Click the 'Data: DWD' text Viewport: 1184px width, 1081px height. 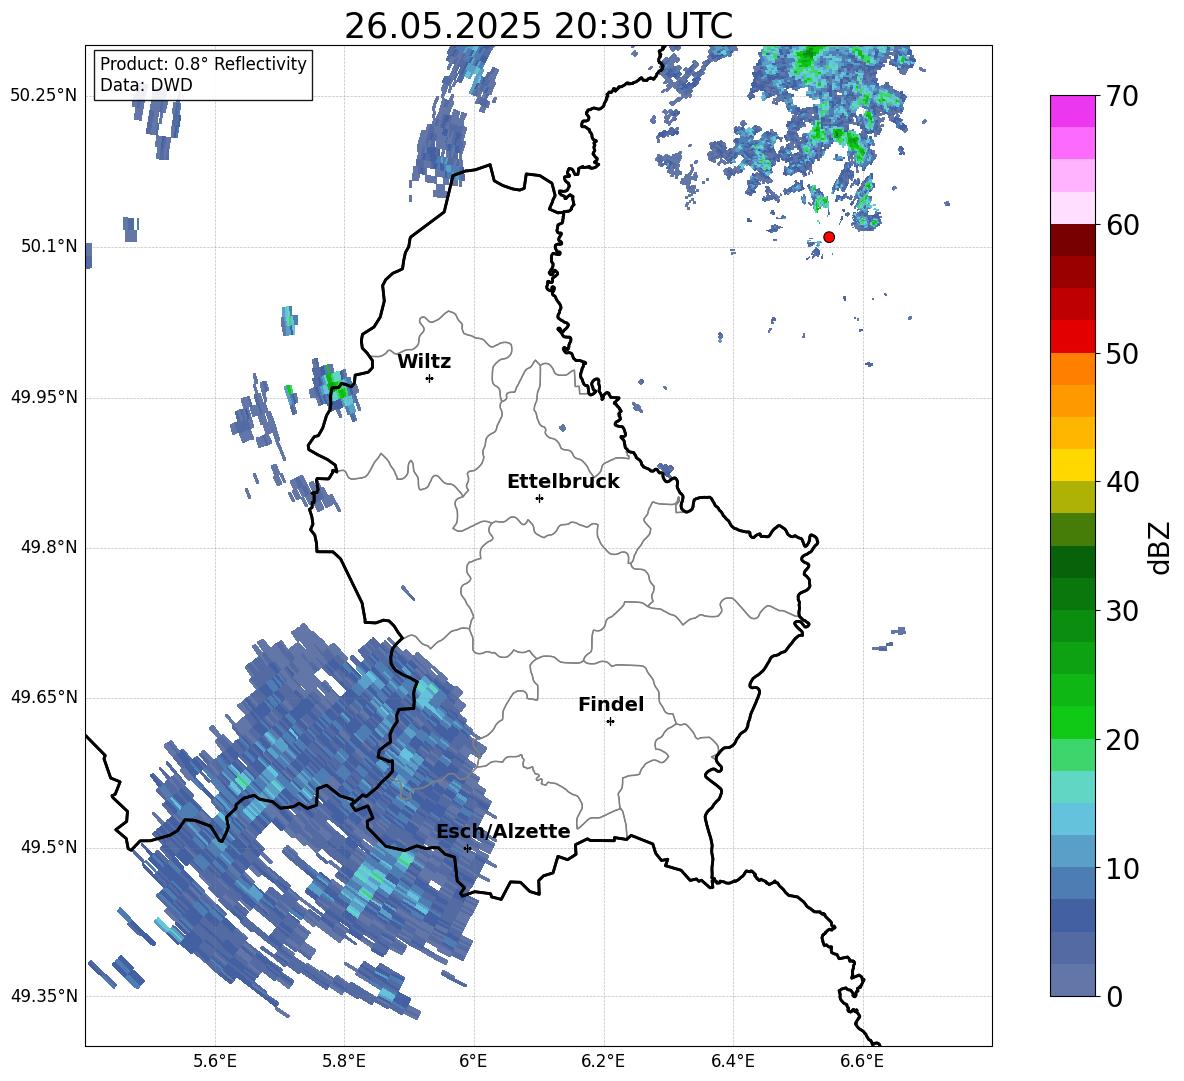coord(146,85)
